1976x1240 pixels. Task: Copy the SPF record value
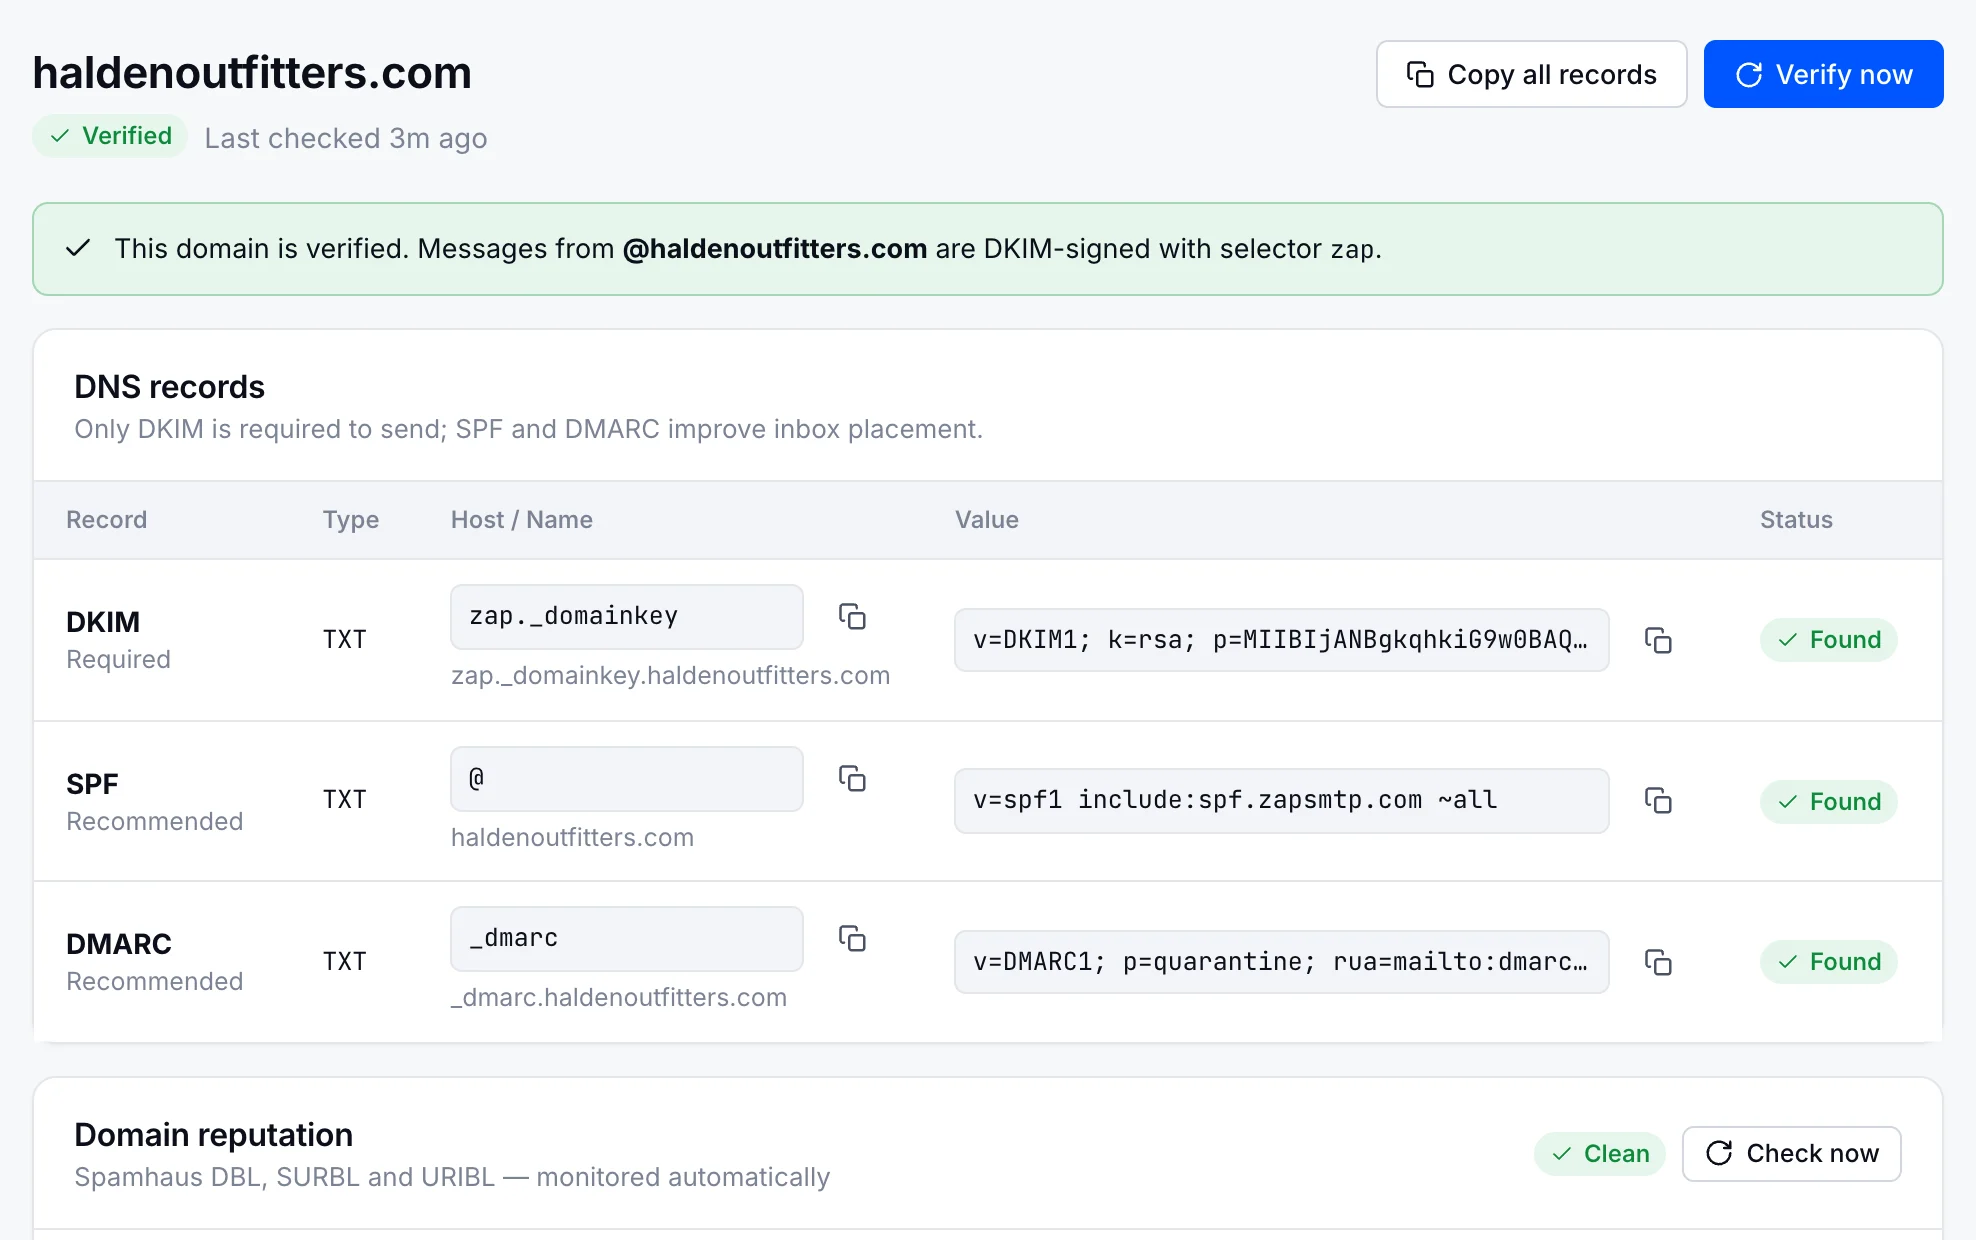click(1658, 800)
